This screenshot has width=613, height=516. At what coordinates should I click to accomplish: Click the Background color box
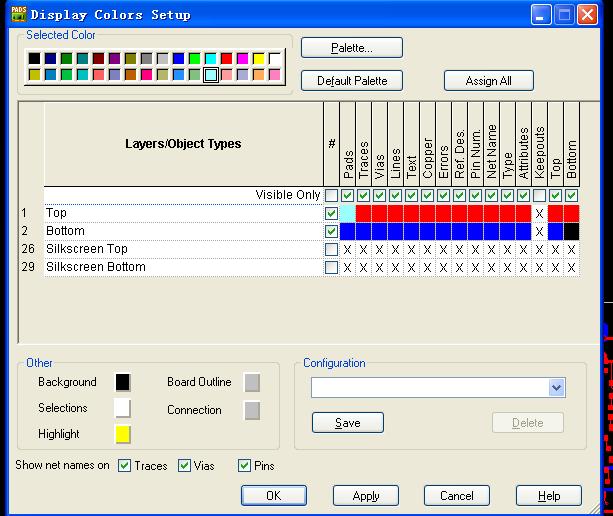click(123, 382)
